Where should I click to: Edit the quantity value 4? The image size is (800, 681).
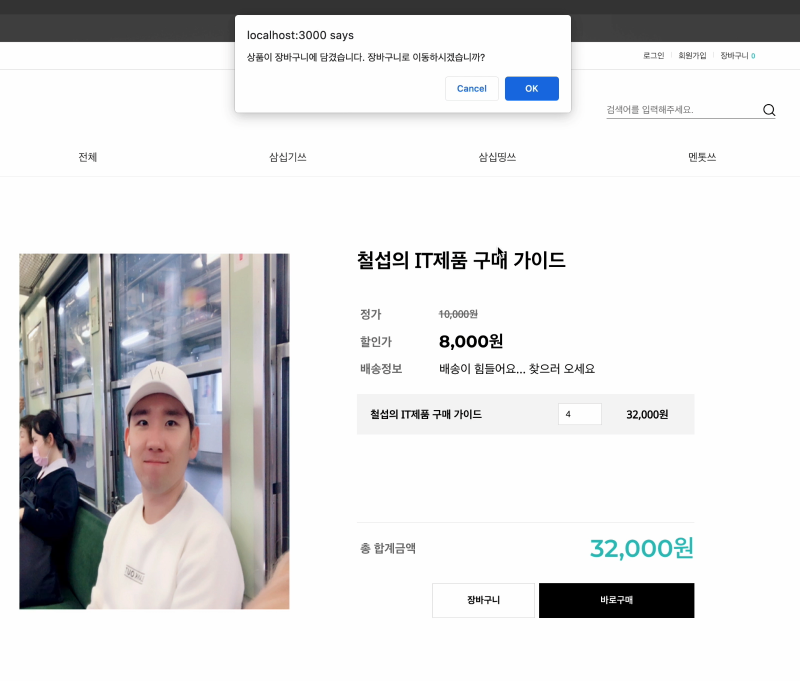(x=579, y=414)
